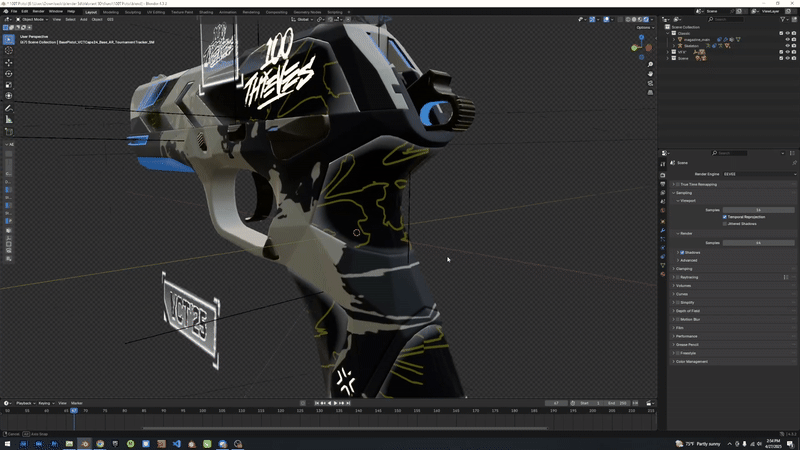
Task: Click the outliner search field
Action: click(726, 19)
